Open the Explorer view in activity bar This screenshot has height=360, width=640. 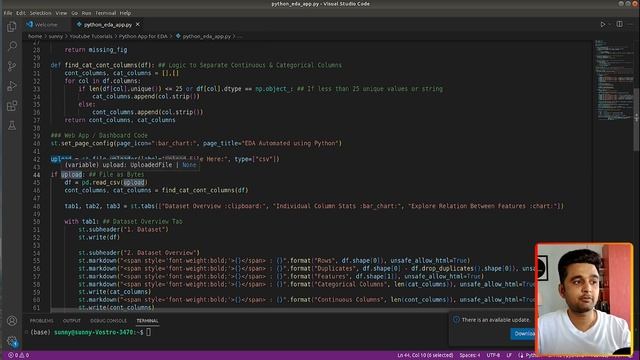click(12, 27)
